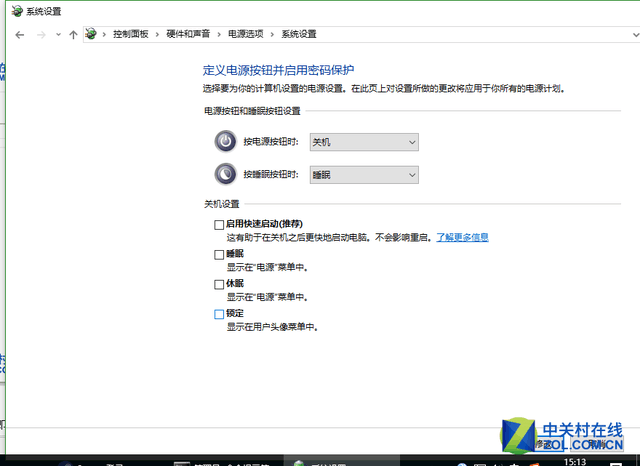Open recent locations chevron next to Forward arrow
This screenshot has width=640, height=466.
pos(58,34)
